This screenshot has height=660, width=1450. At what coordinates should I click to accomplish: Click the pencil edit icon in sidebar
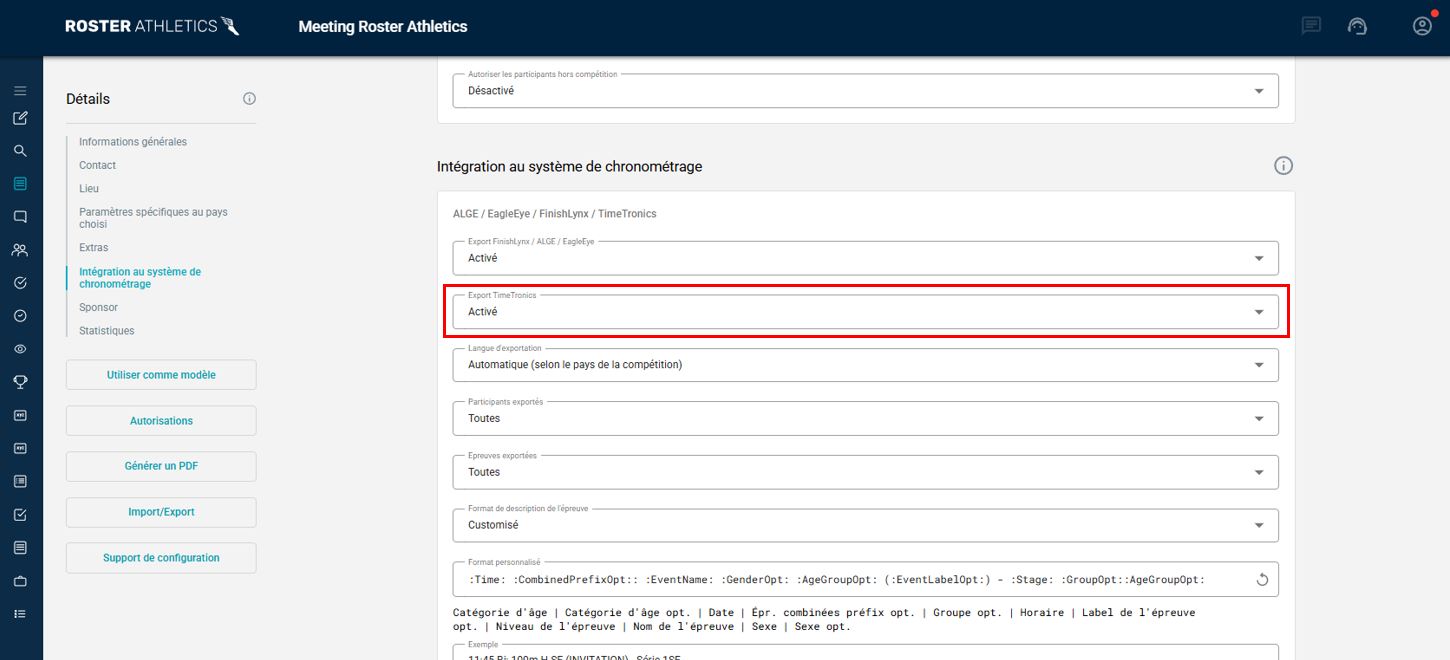coord(20,118)
